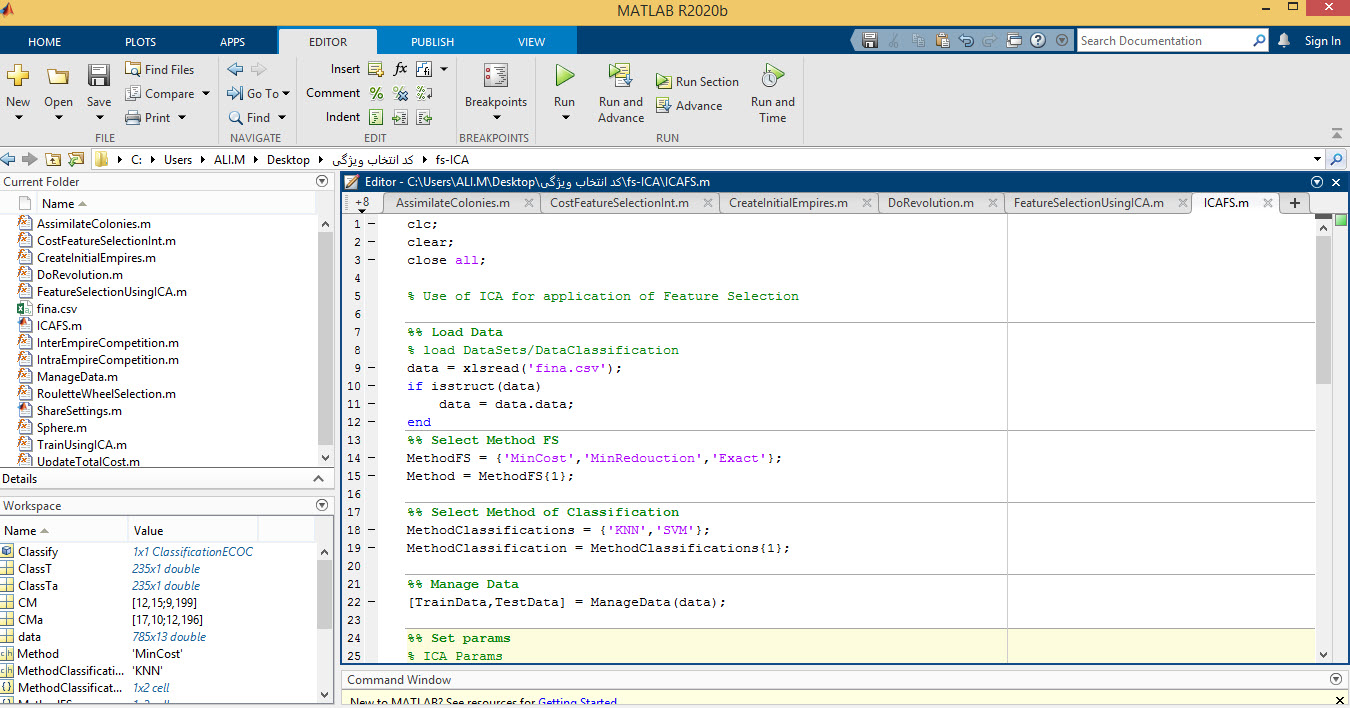Click the Print icon in FILE section
Screen dimensions: 1350x708
(133, 117)
